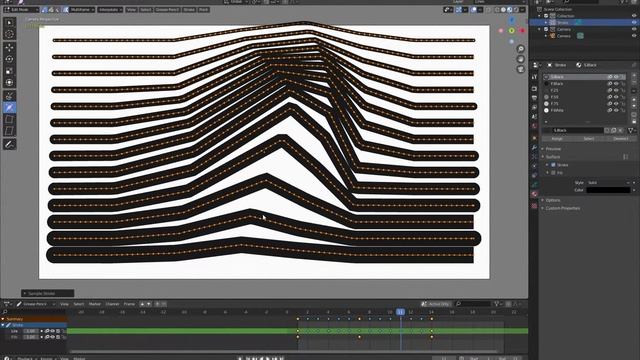Image resolution: width=640 pixels, height=360 pixels.
Task: Select the Move tool in toolbar
Action: [x=9, y=47]
